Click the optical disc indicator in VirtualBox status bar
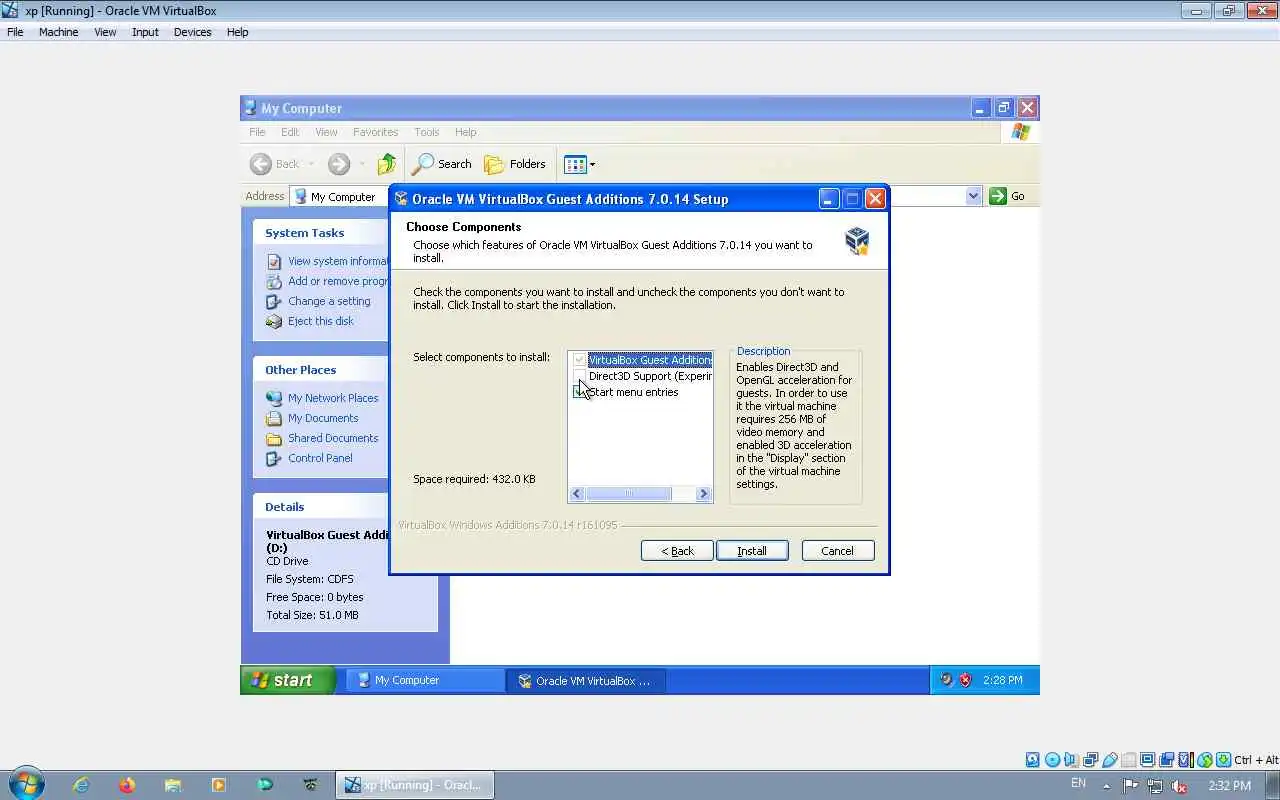 pos(1052,760)
